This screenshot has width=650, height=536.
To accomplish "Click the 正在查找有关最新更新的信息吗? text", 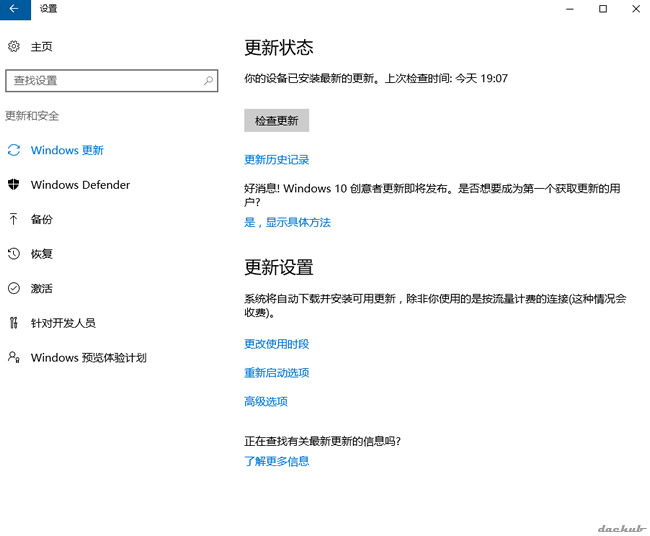I will coord(323,441).
